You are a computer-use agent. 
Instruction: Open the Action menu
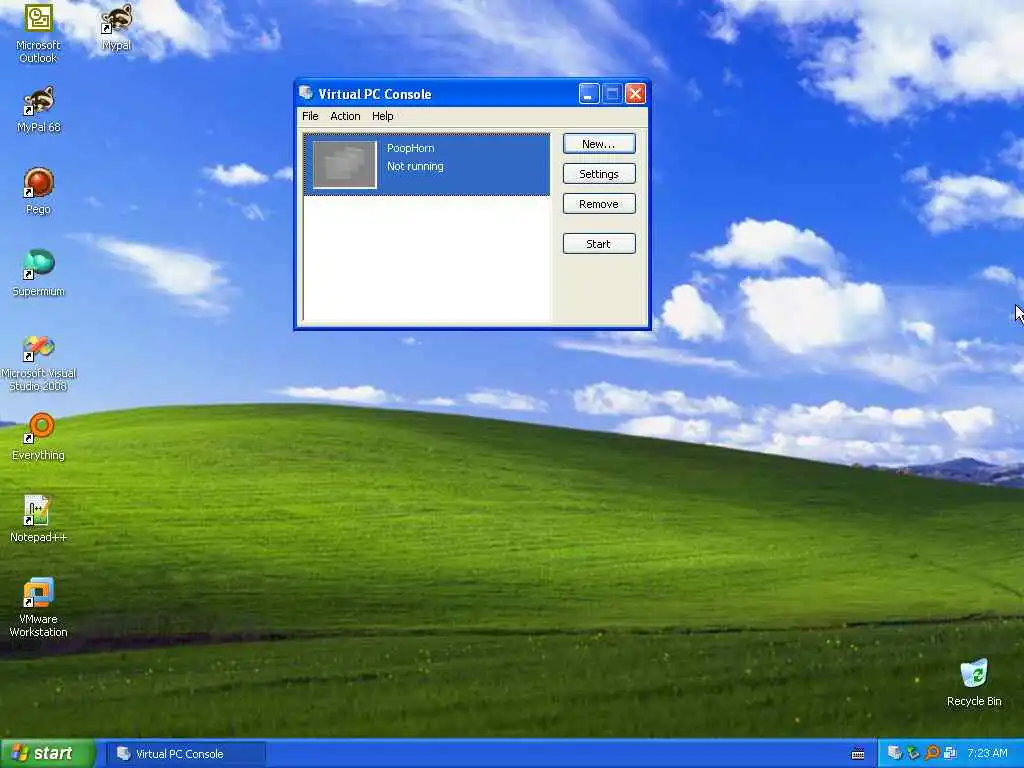click(x=345, y=116)
